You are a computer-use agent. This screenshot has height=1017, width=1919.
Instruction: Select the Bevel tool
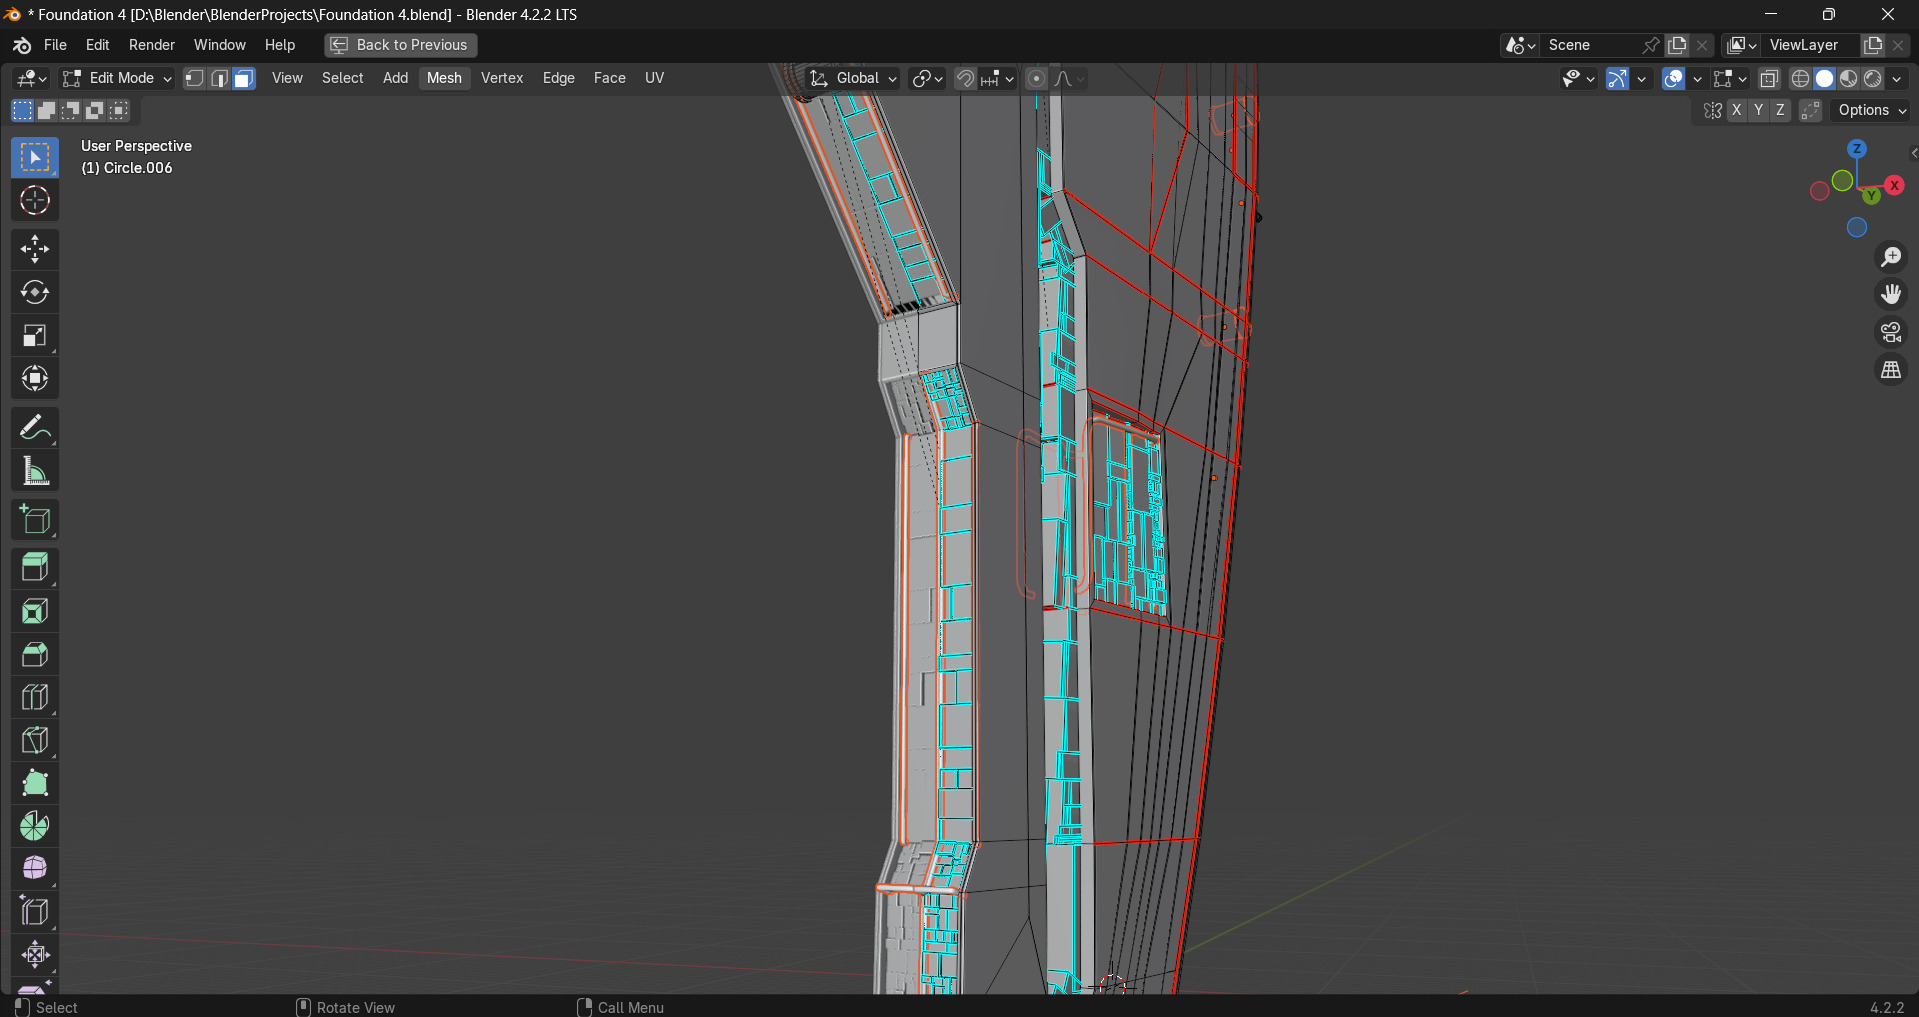tap(35, 654)
